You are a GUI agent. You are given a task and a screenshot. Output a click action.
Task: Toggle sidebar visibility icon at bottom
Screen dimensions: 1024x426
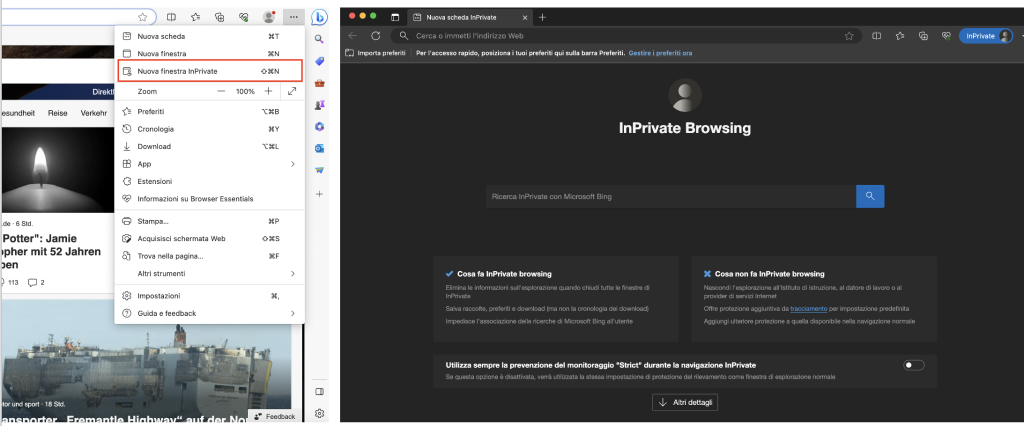pyautogui.click(x=319, y=391)
